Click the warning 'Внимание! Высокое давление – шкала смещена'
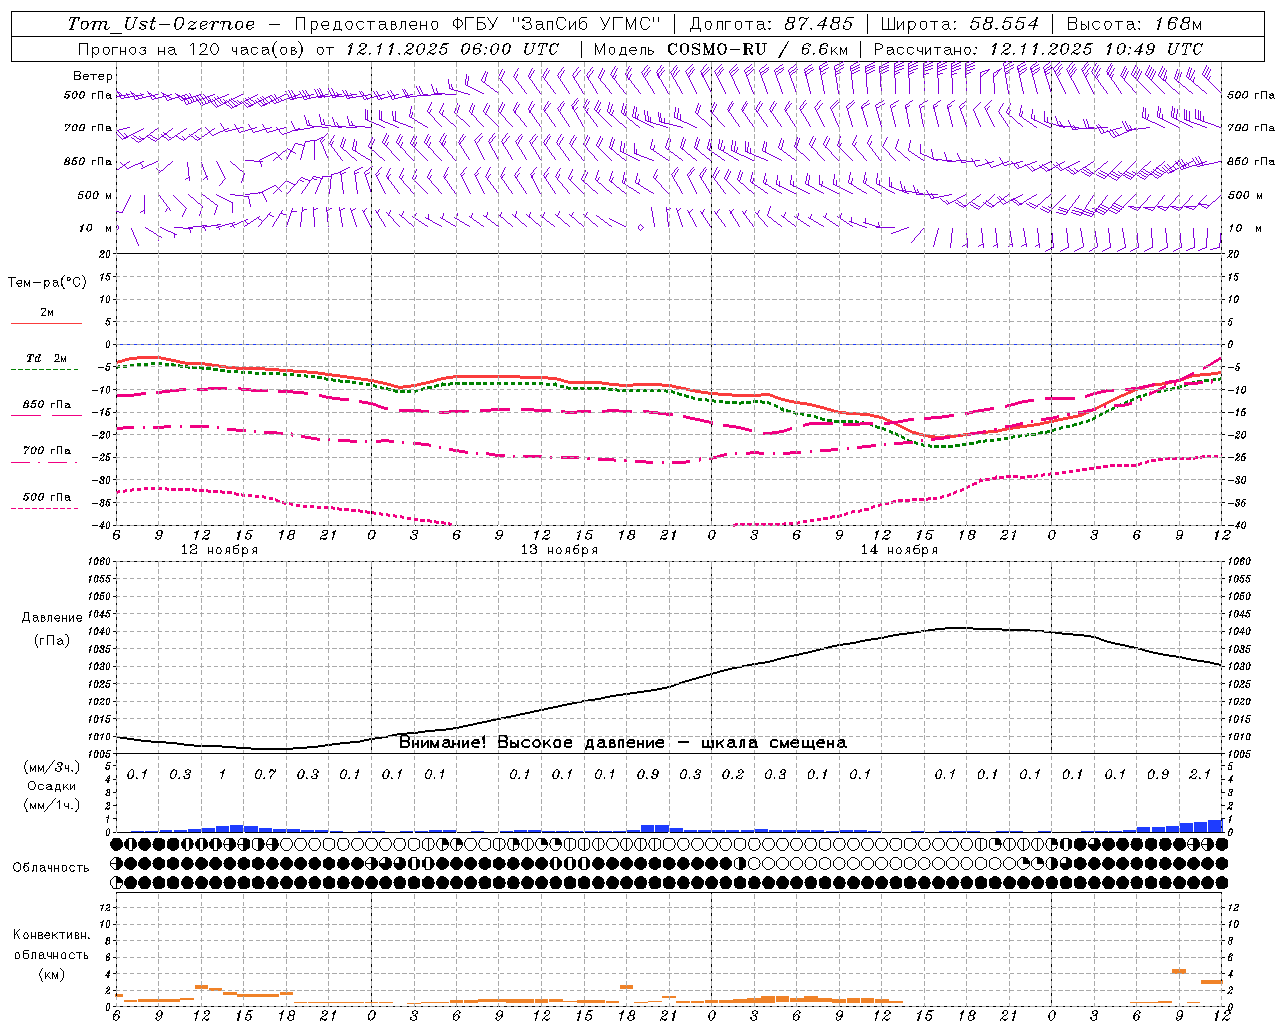1280x1024 pixels. 623,743
